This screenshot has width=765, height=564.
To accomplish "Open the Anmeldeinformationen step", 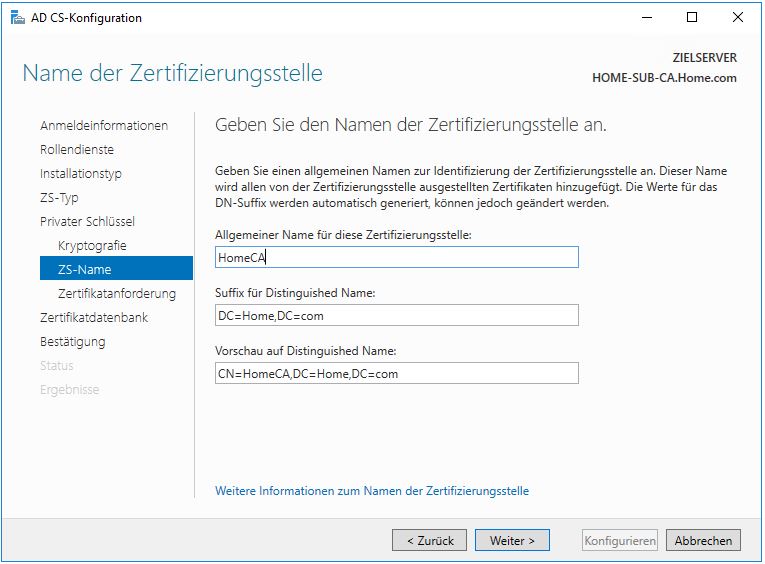I will click(x=104, y=126).
